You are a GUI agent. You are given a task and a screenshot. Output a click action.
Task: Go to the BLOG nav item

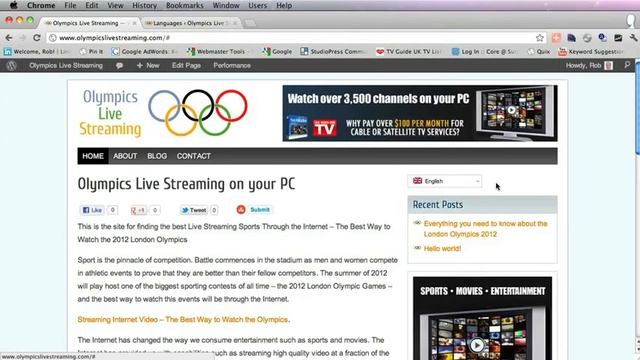(x=157, y=156)
